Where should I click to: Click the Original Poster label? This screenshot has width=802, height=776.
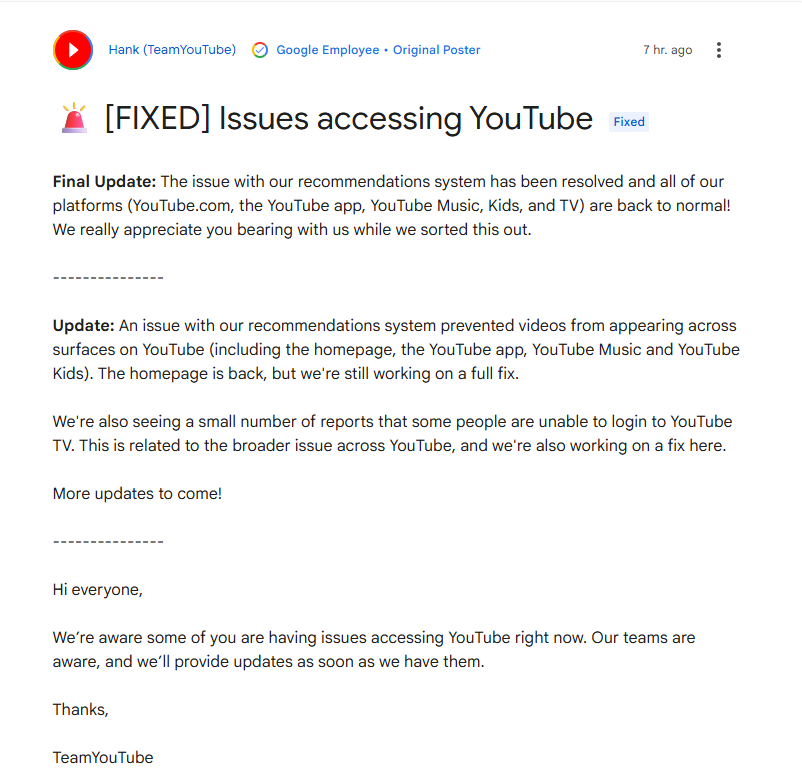tap(436, 49)
